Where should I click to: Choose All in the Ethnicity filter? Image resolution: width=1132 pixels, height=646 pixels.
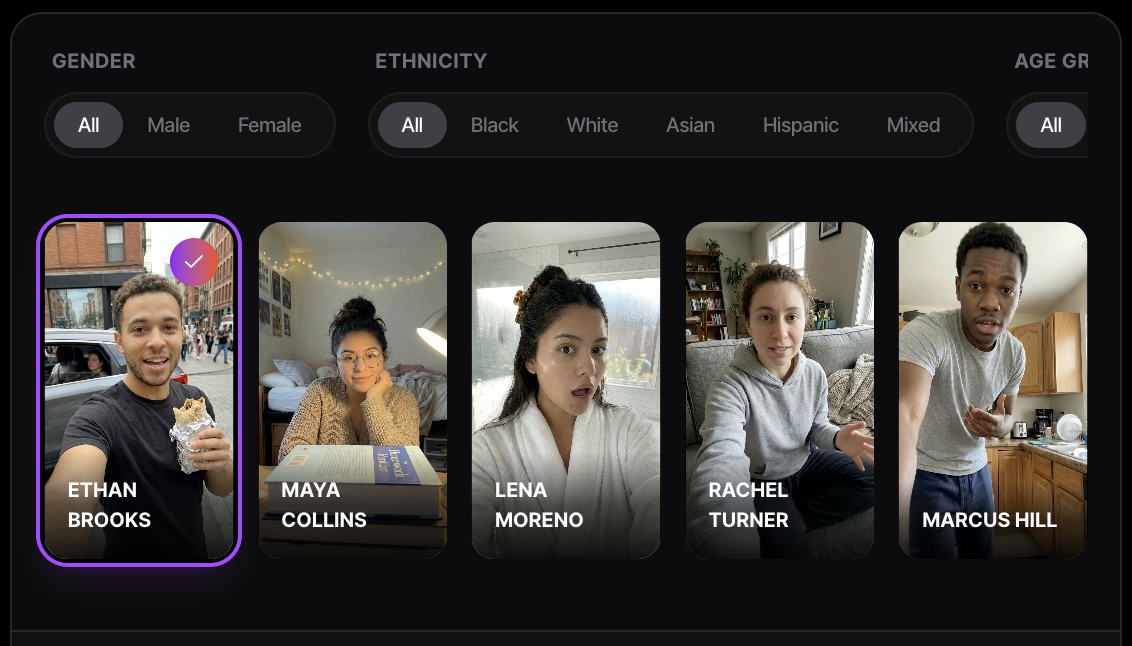(412, 125)
